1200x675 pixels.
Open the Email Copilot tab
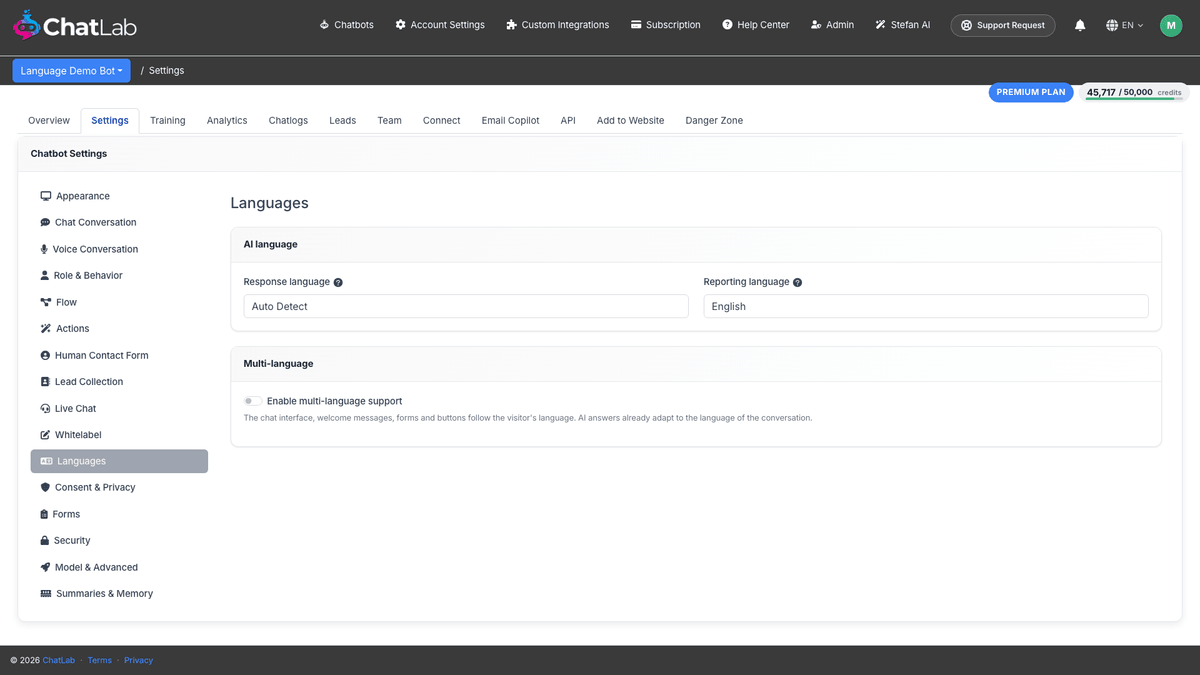click(x=510, y=120)
